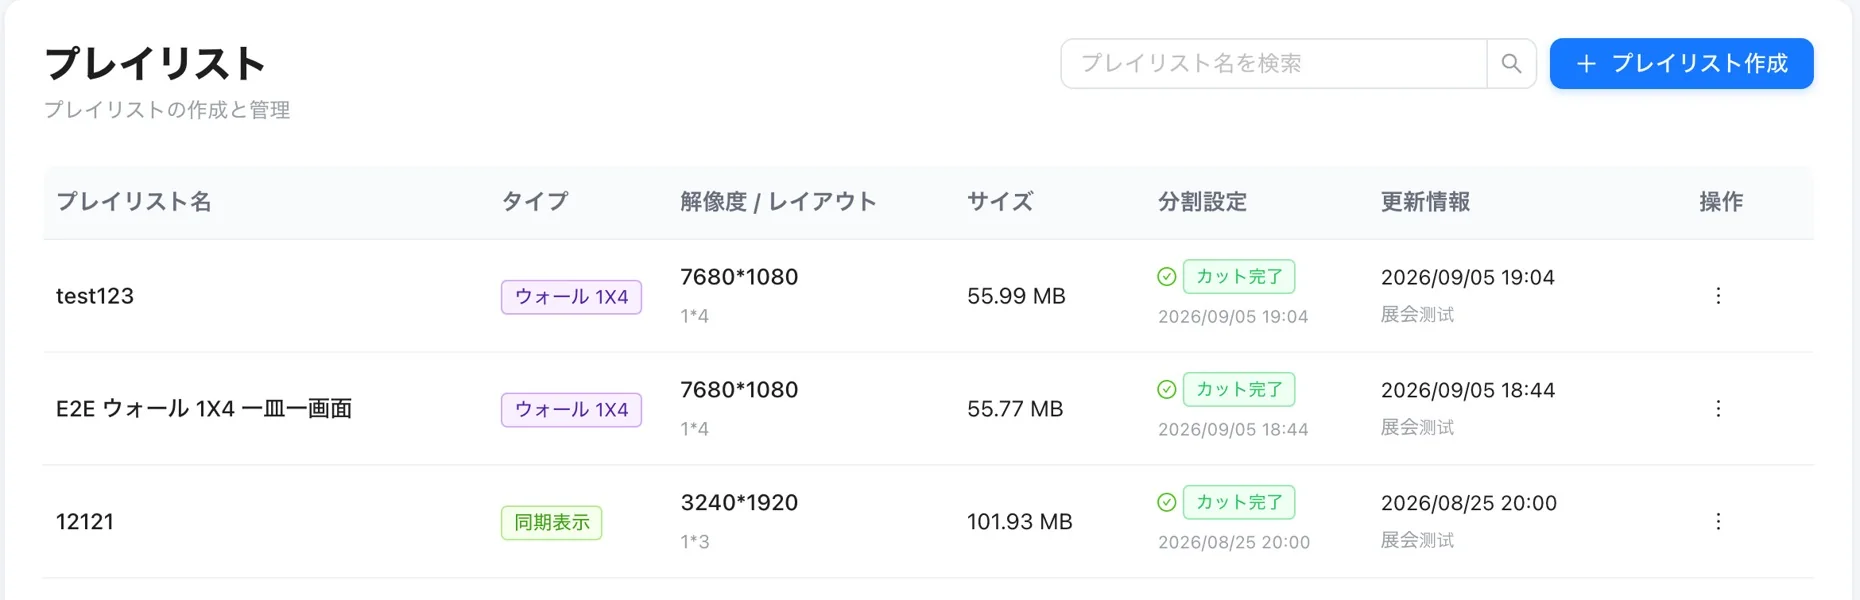Click the サイズ column header

point(1000,202)
